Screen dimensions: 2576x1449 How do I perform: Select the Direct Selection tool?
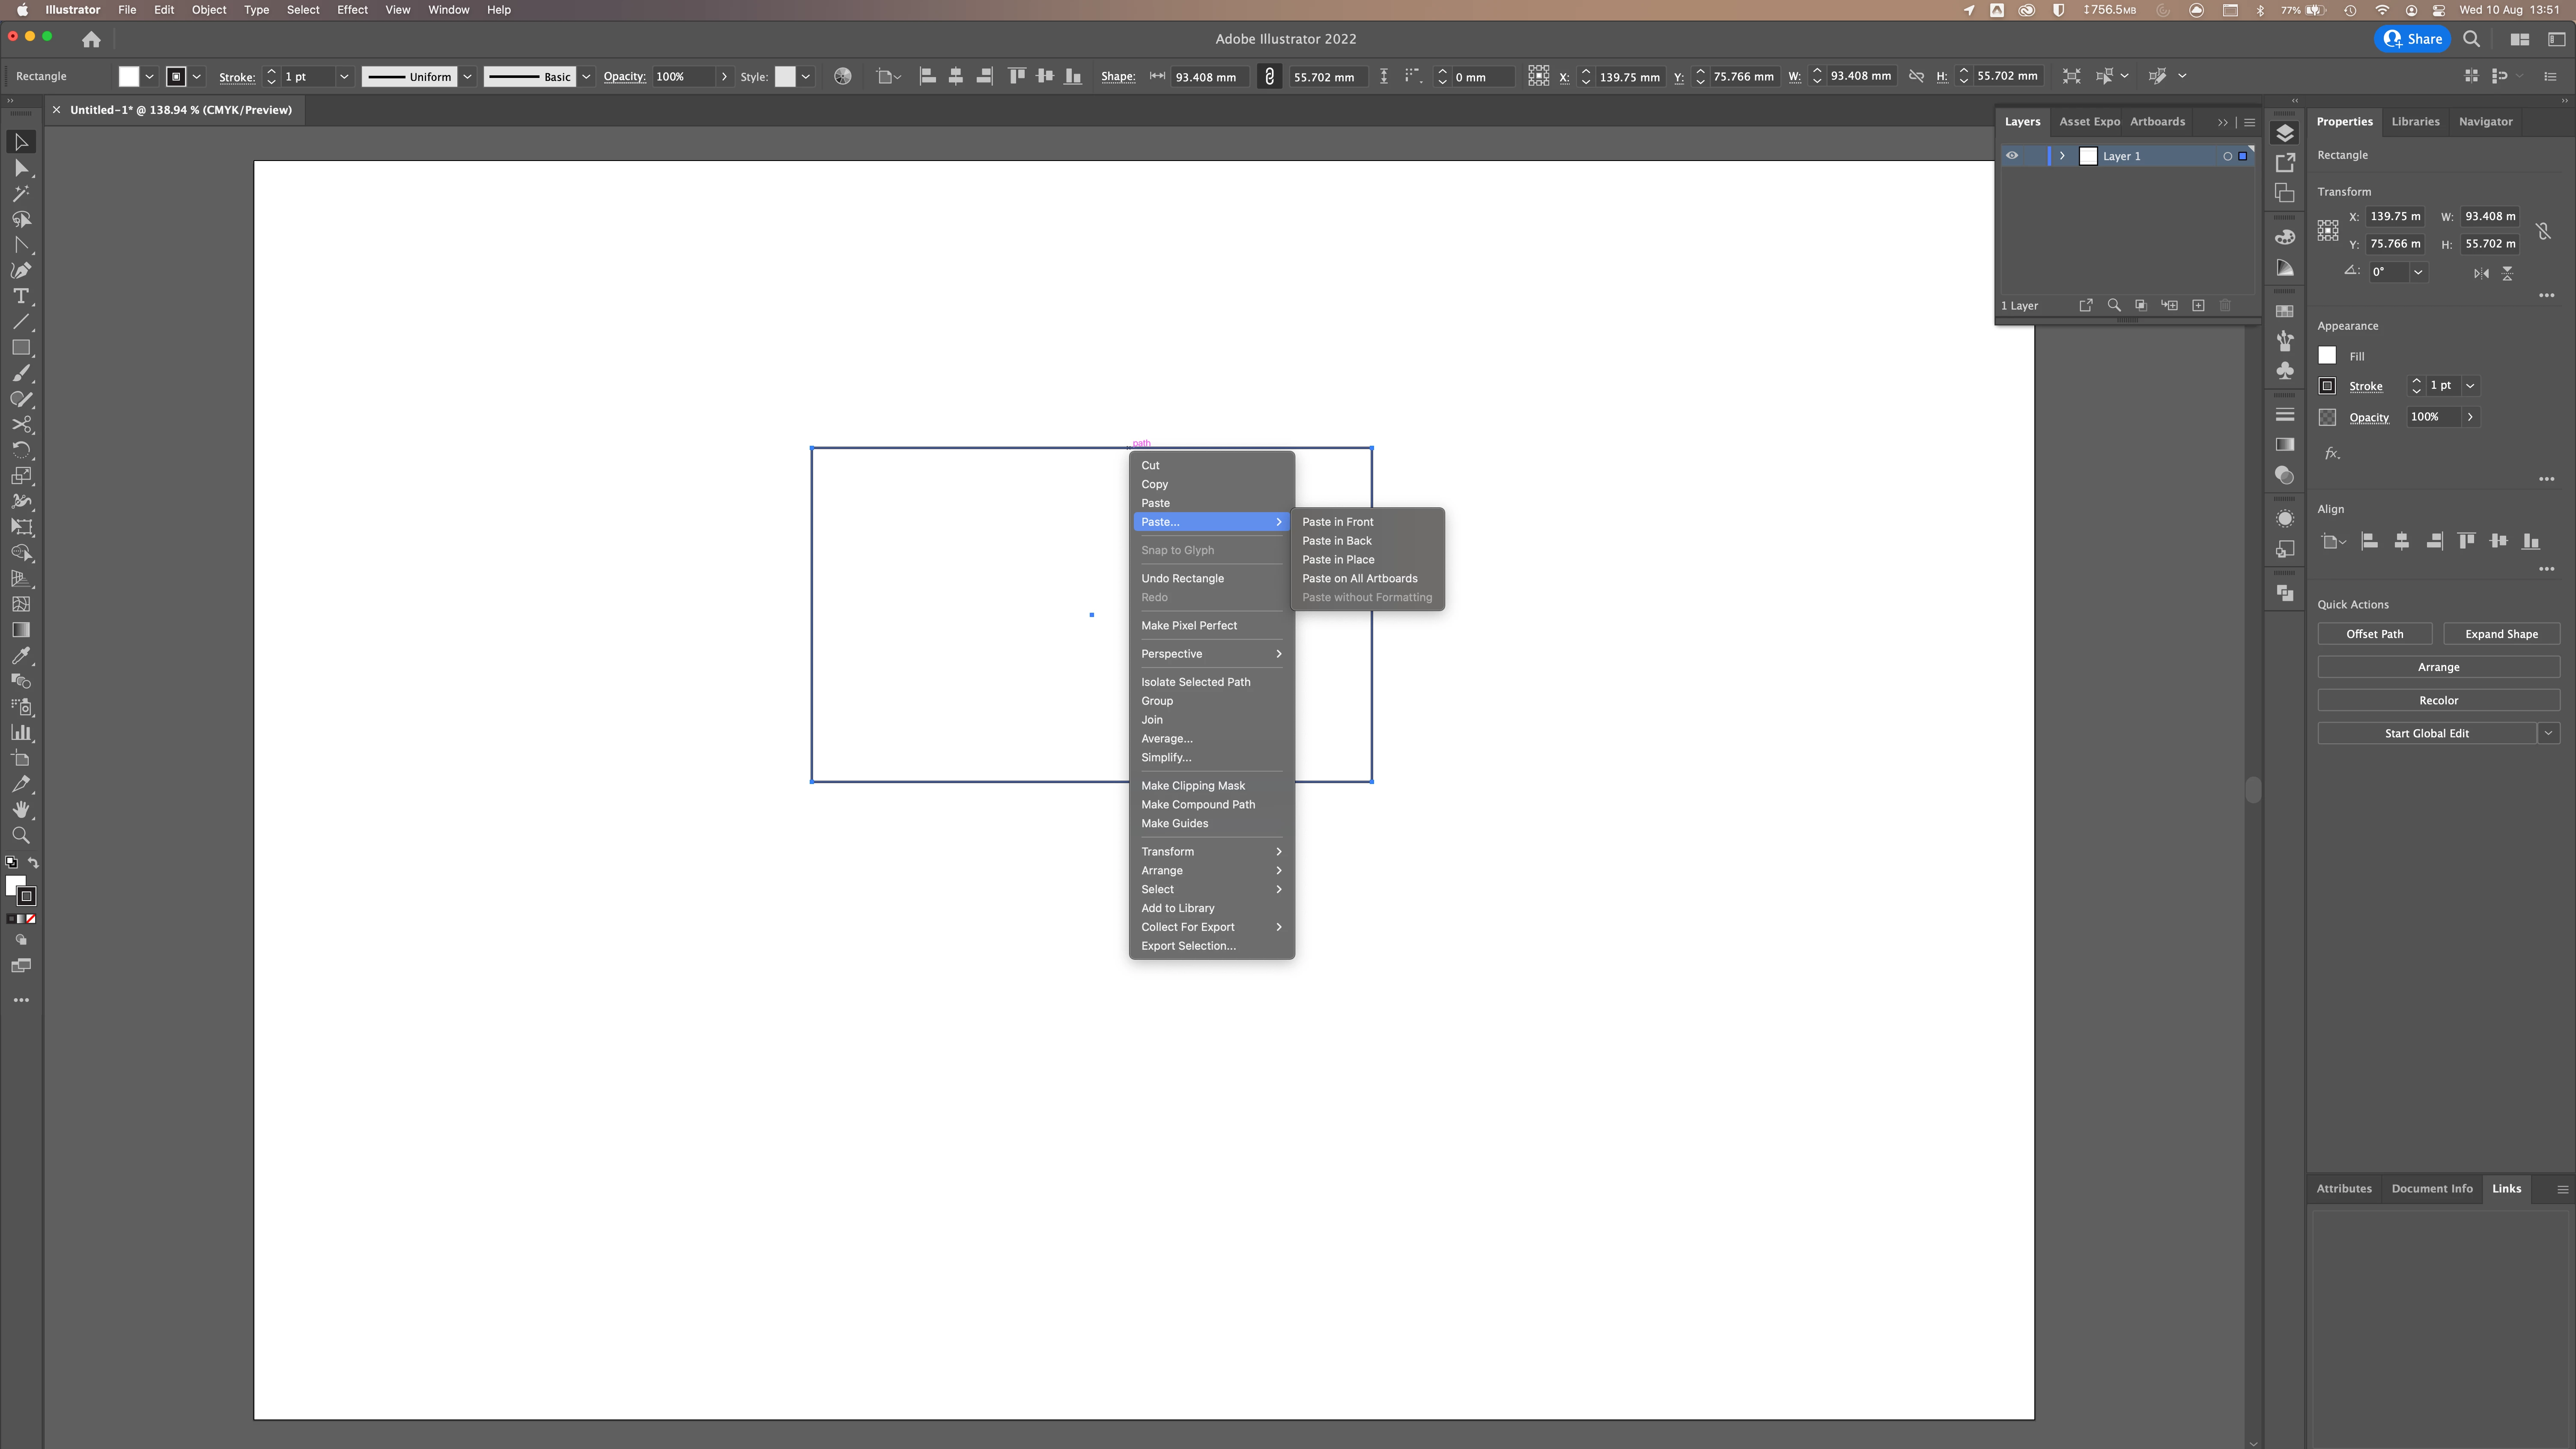click(x=20, y=168)
